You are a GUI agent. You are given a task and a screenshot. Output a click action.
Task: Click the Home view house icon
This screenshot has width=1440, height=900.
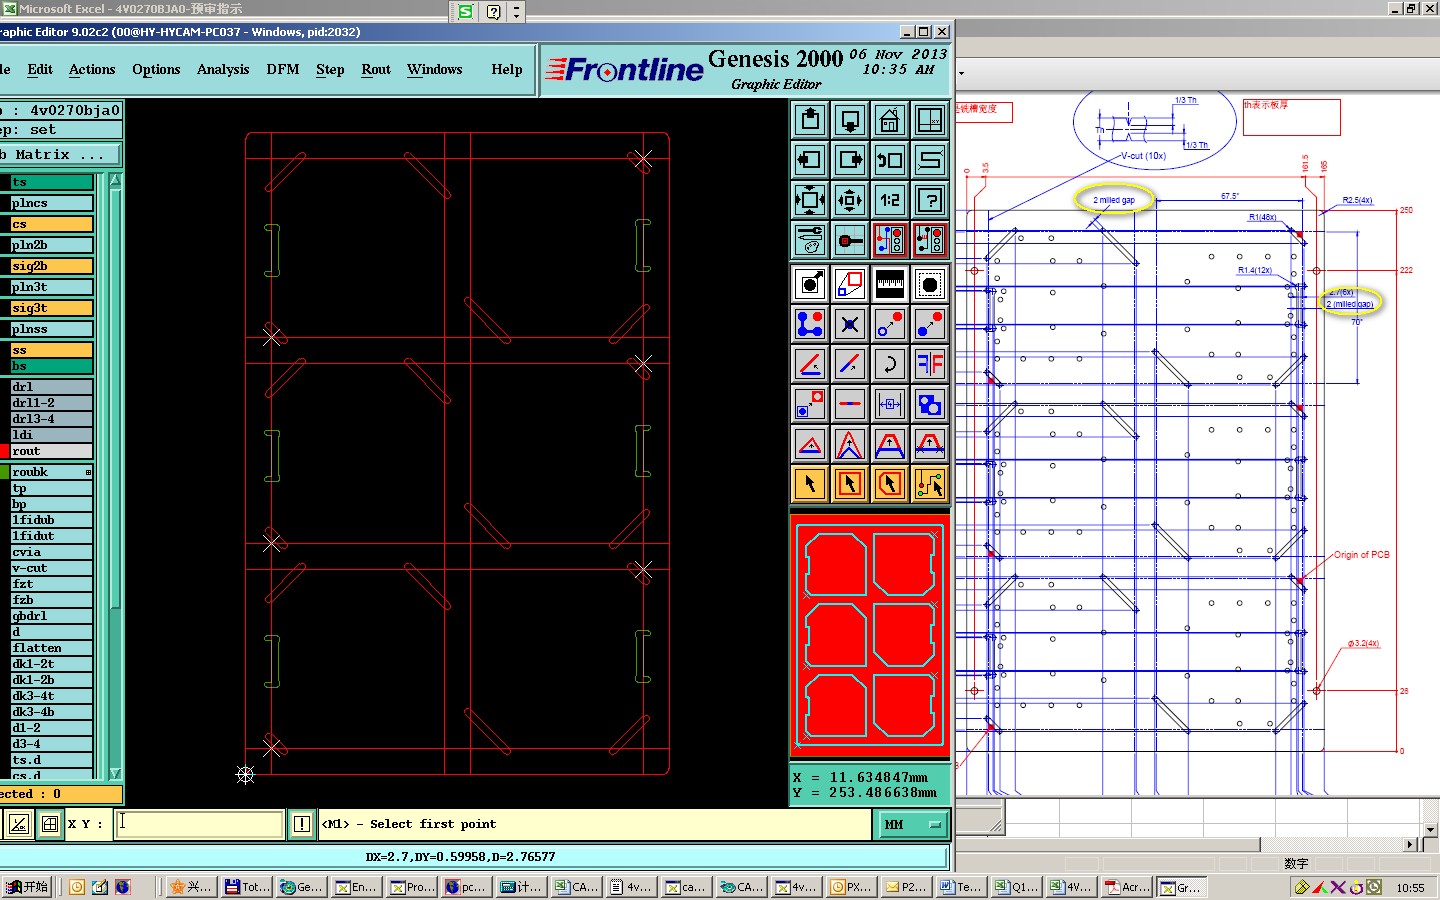coord(890,120)
